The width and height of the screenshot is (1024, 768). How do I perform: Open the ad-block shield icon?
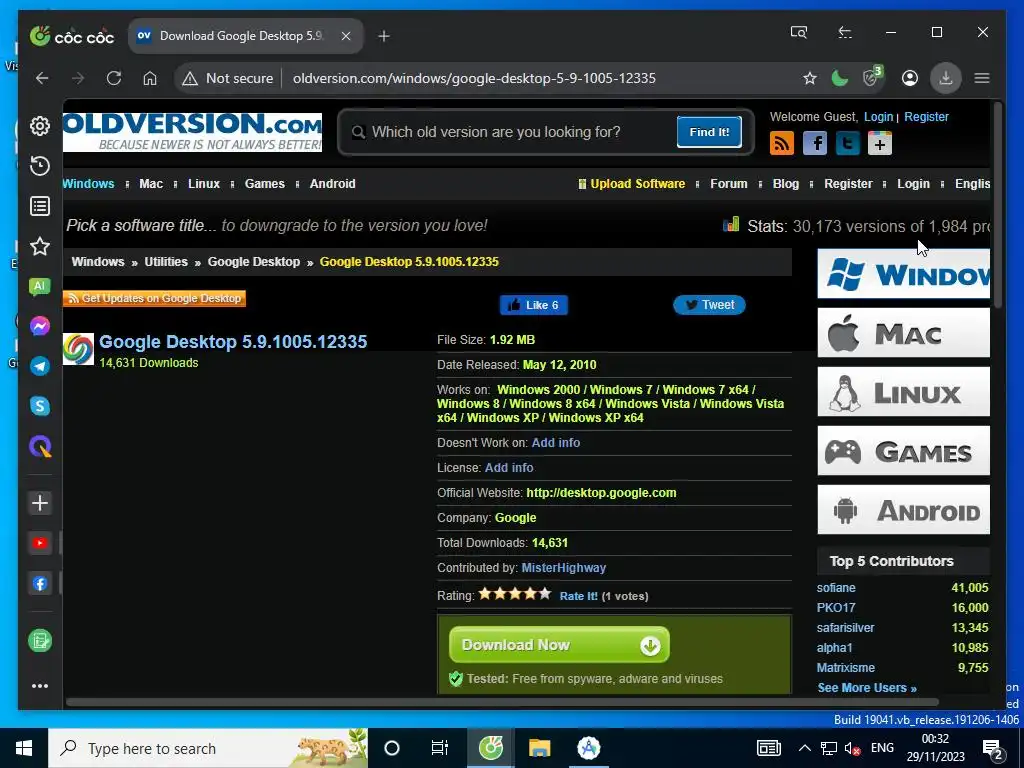(x=872, y=77)
